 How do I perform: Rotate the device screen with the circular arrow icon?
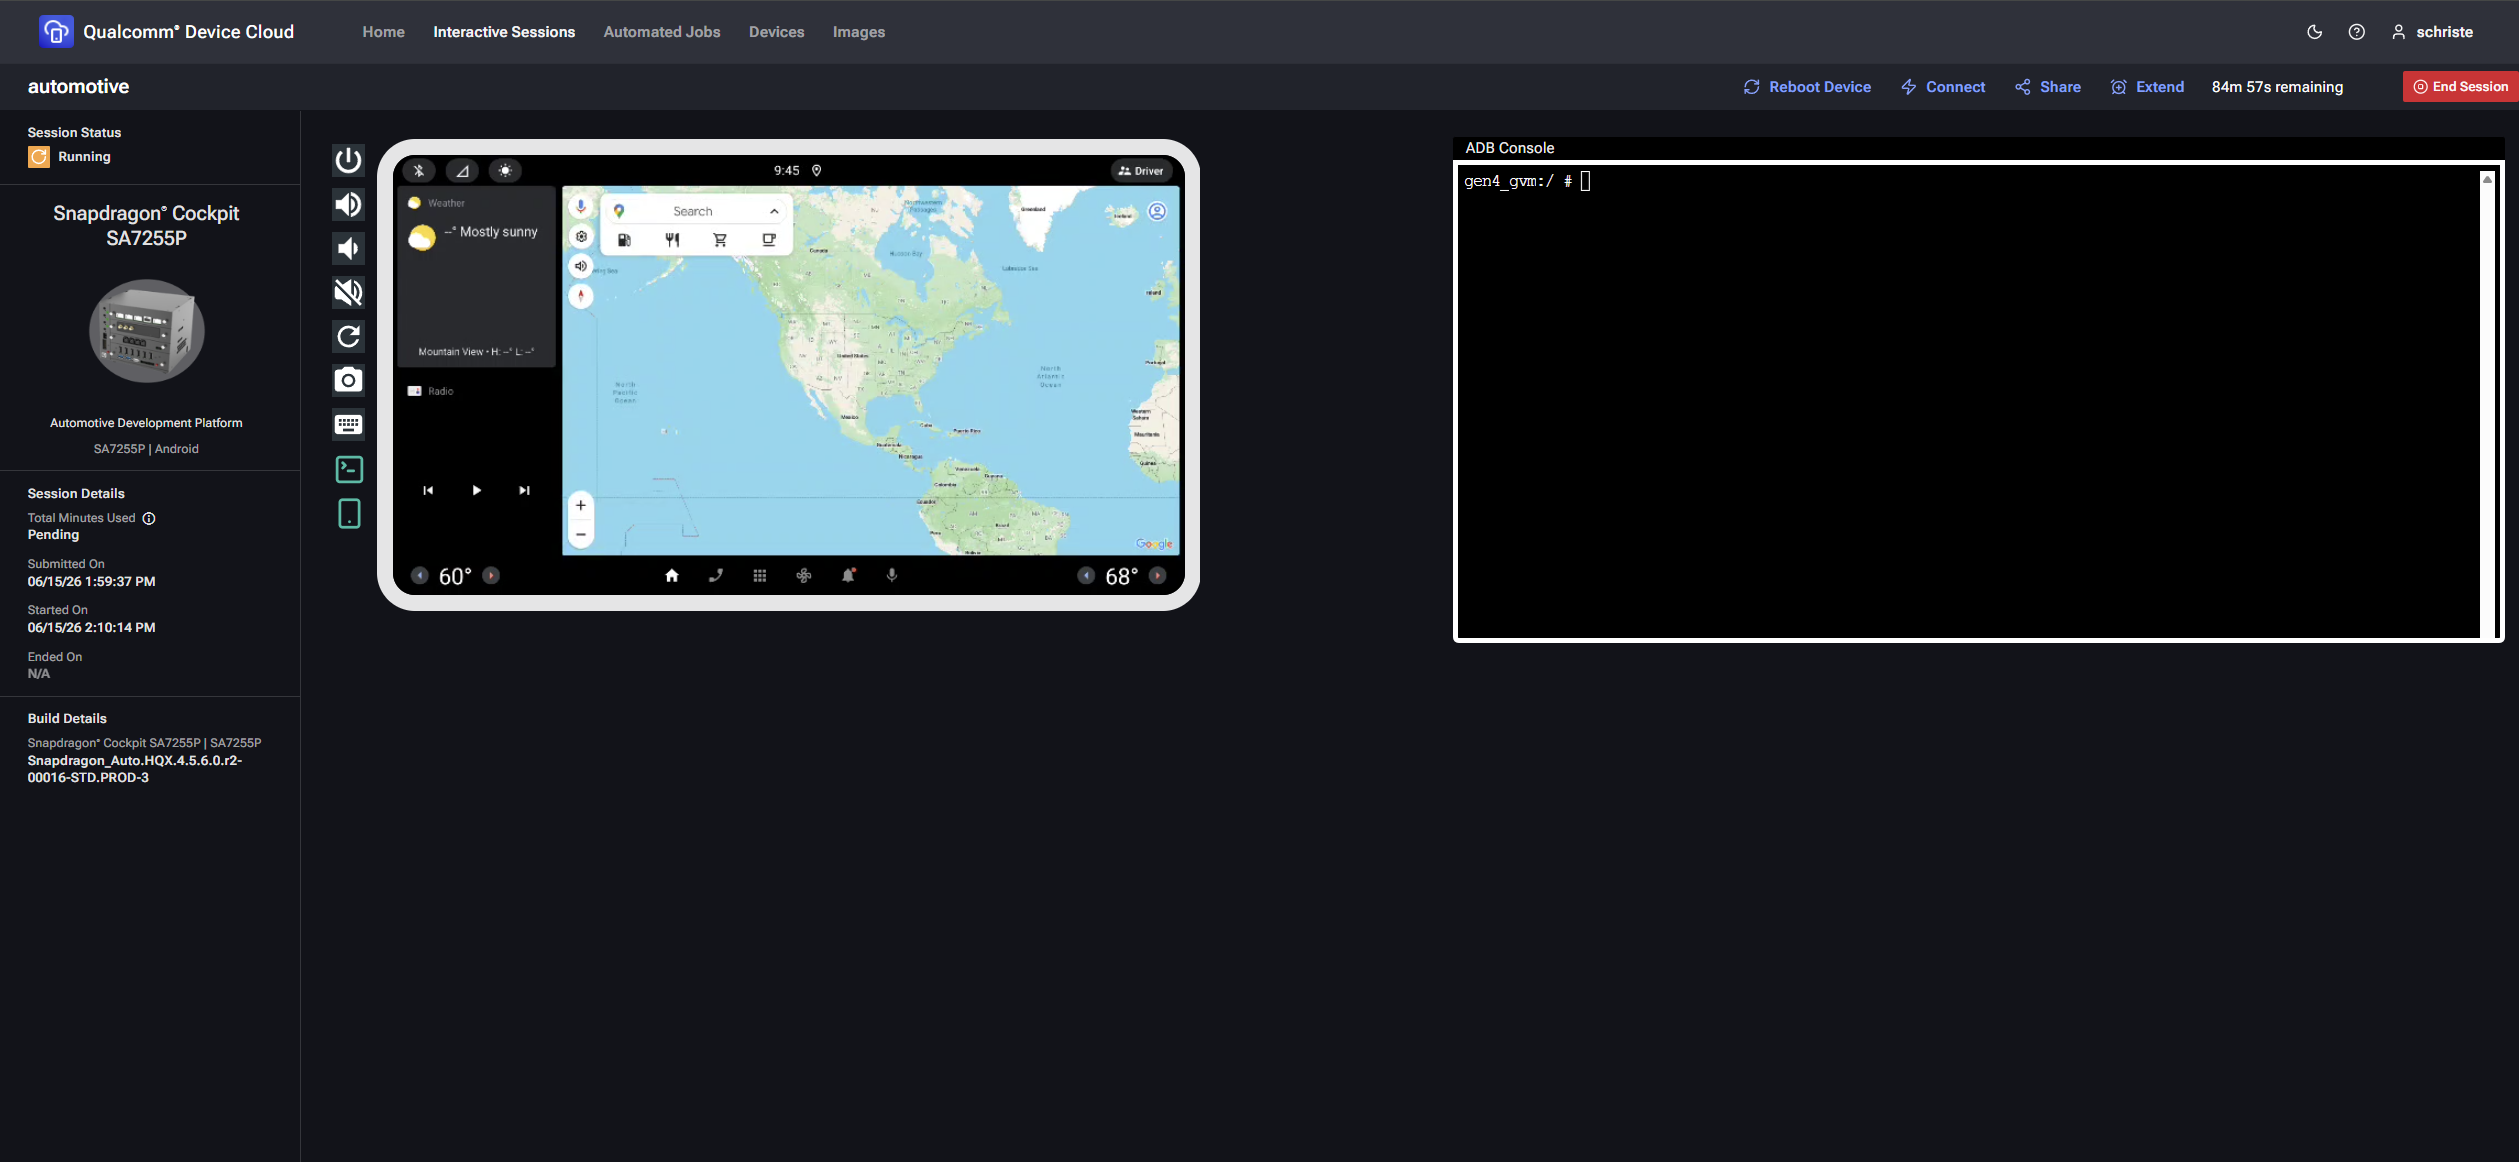348,337
